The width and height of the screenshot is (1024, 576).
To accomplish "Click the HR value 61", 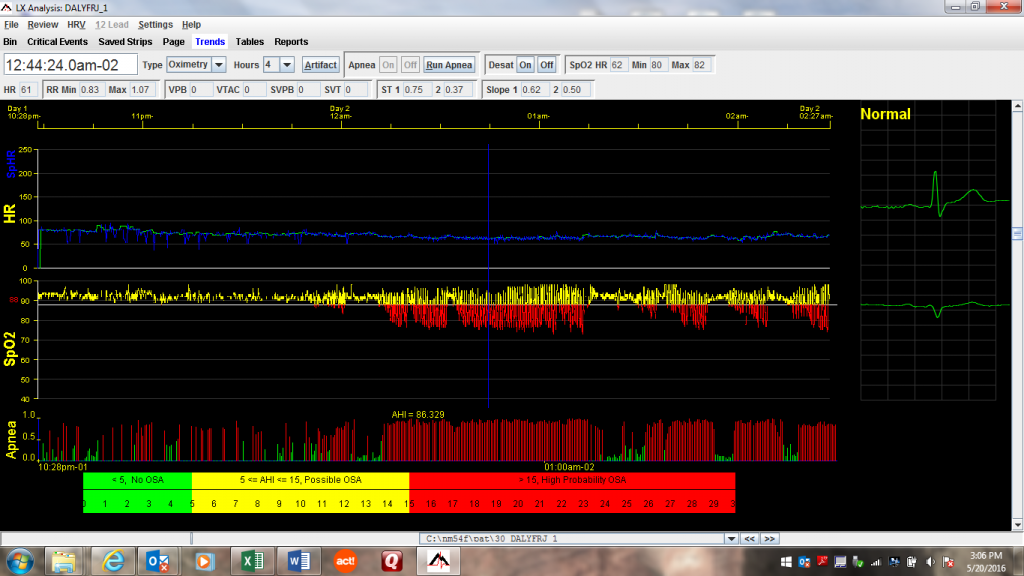I will pyautogui.click(x=27, y=89).
